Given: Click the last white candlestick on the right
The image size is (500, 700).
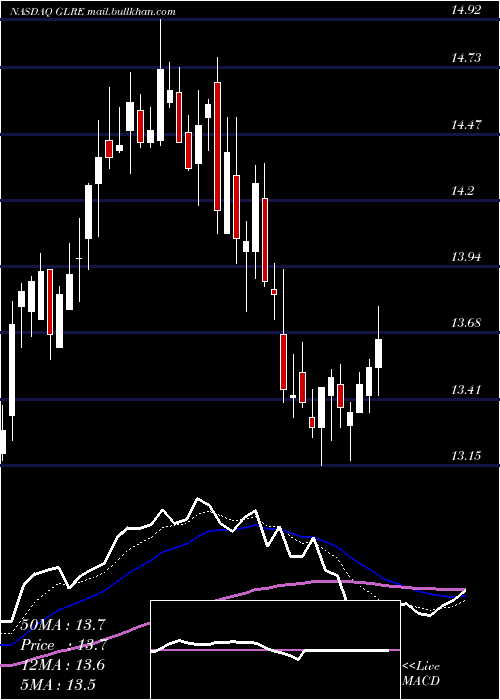Looking at the screenshot, I should 379,351.
